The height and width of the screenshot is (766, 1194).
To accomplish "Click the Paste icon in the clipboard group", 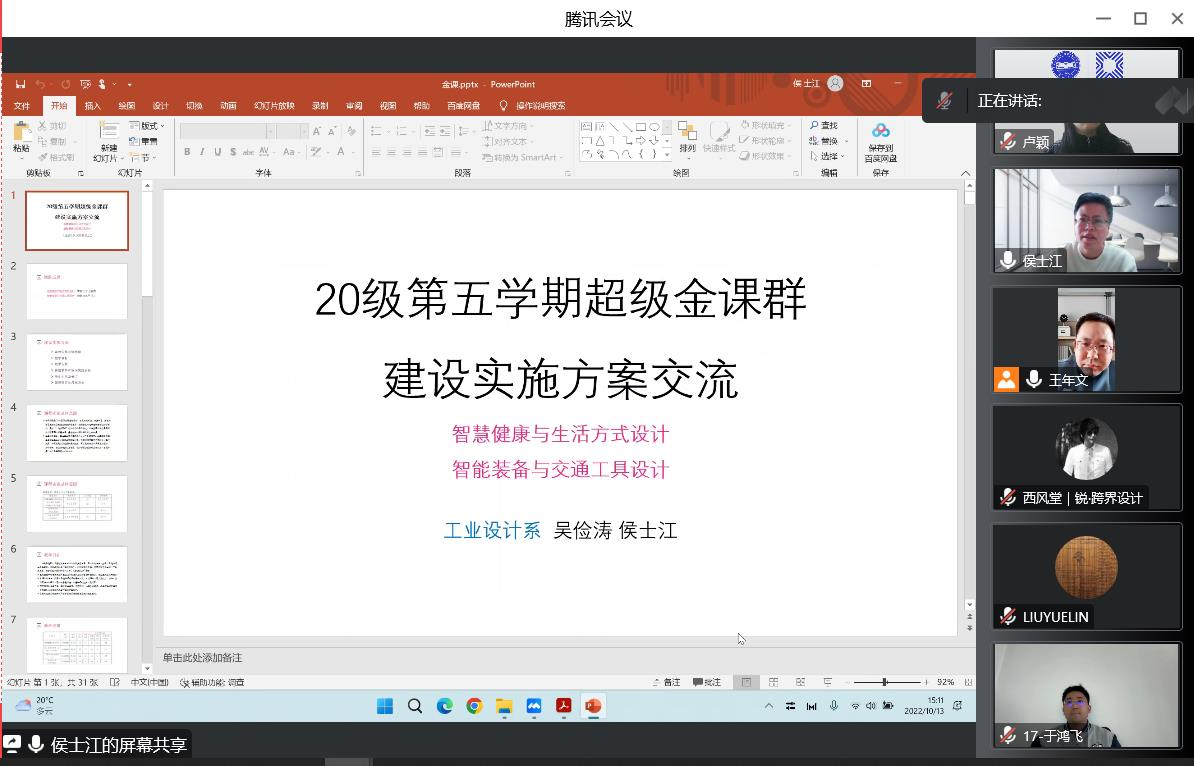I will point(22,133).
